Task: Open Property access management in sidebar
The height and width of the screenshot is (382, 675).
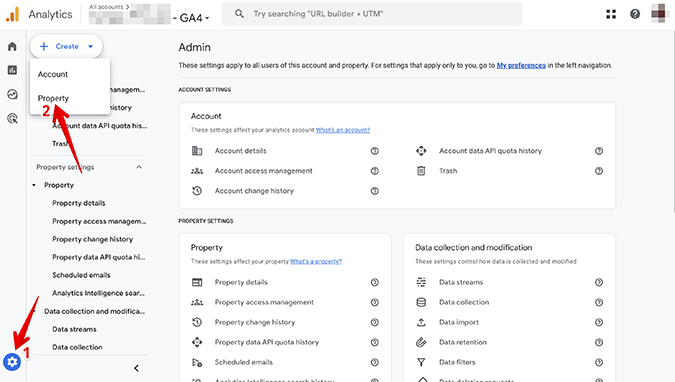Action: pos(99,221)
